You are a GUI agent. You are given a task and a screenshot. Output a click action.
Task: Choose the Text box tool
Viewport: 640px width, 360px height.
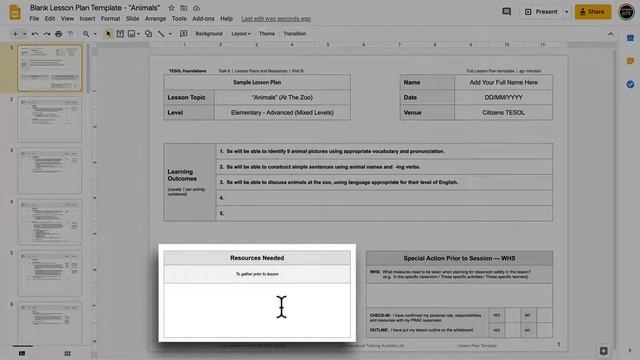(120, 34)
